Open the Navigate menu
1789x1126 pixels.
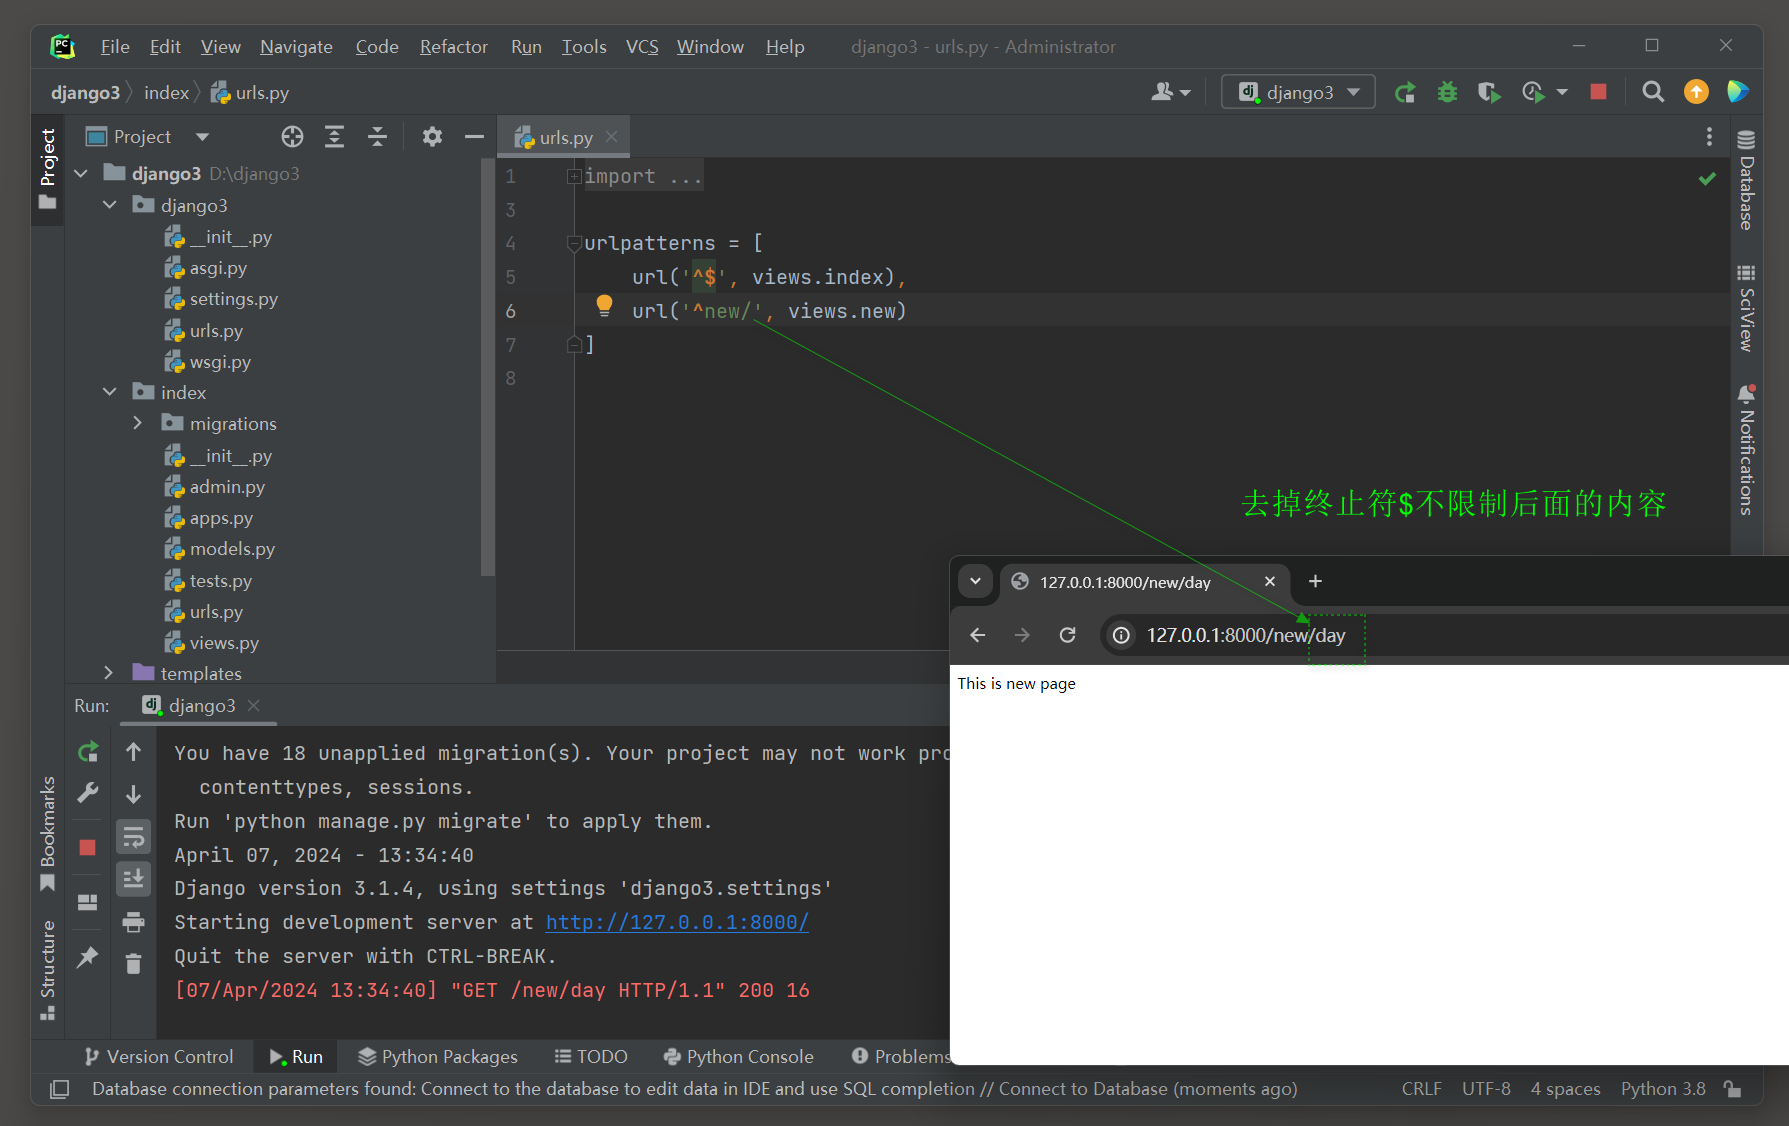296,47
